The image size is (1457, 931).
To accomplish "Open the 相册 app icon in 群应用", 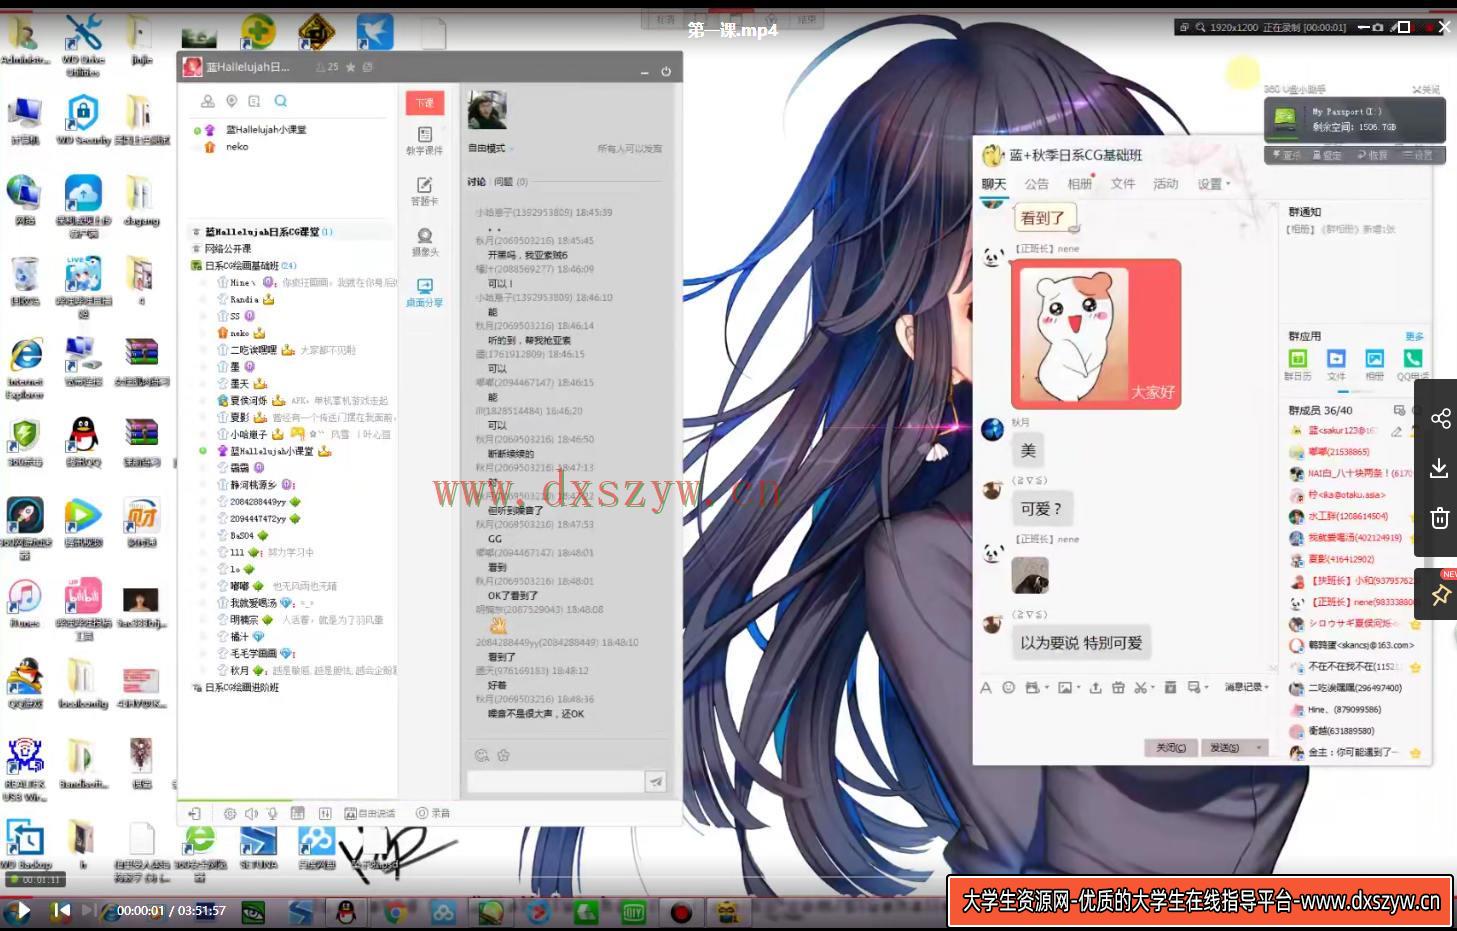I will [x=1375, y=364].
